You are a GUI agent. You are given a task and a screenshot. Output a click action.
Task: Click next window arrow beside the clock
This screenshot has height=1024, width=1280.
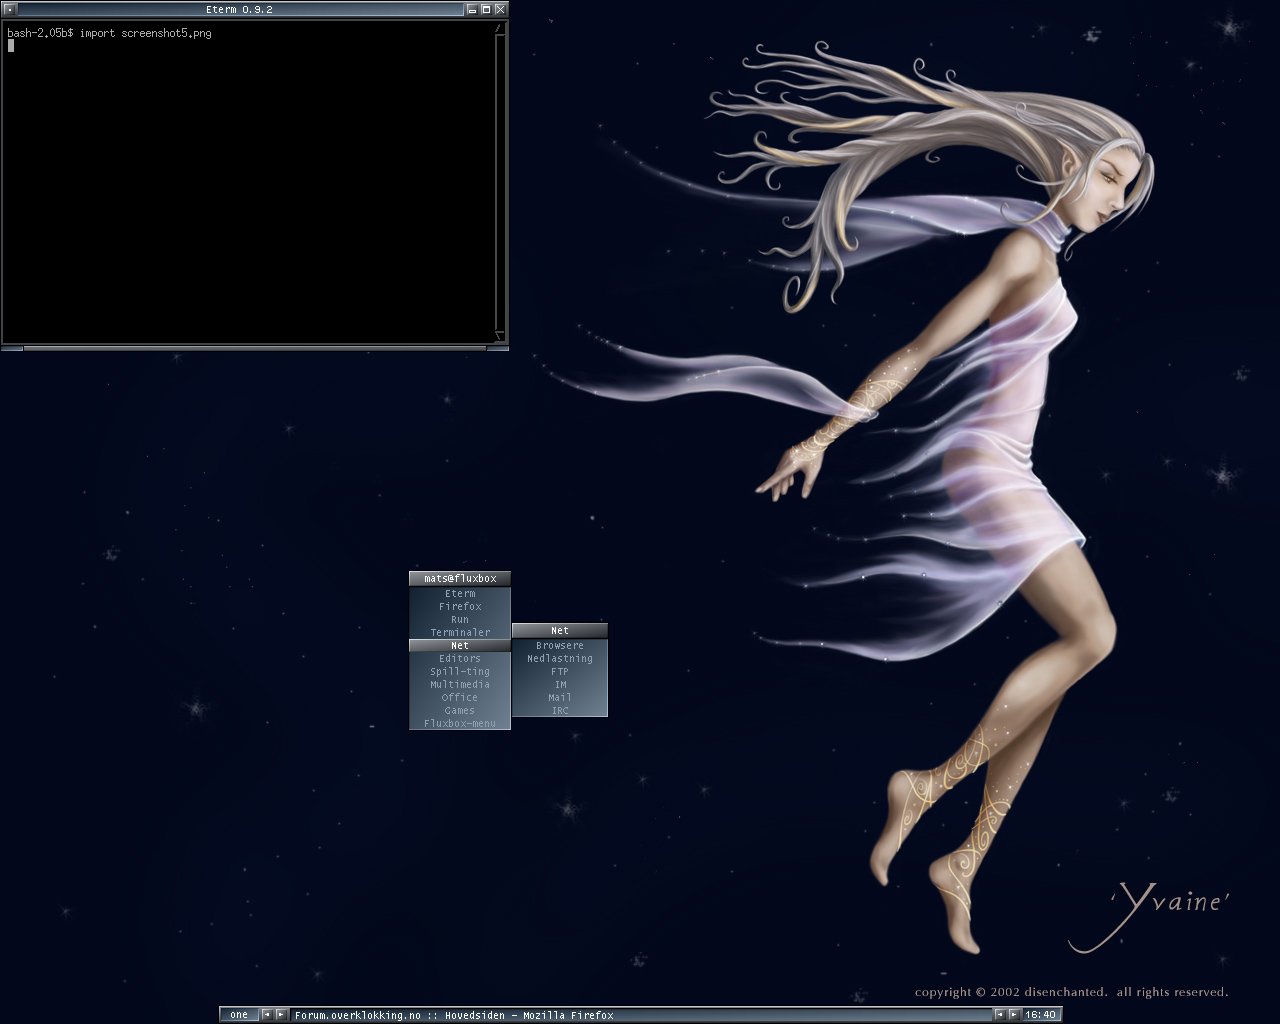coord(1013,1015)
